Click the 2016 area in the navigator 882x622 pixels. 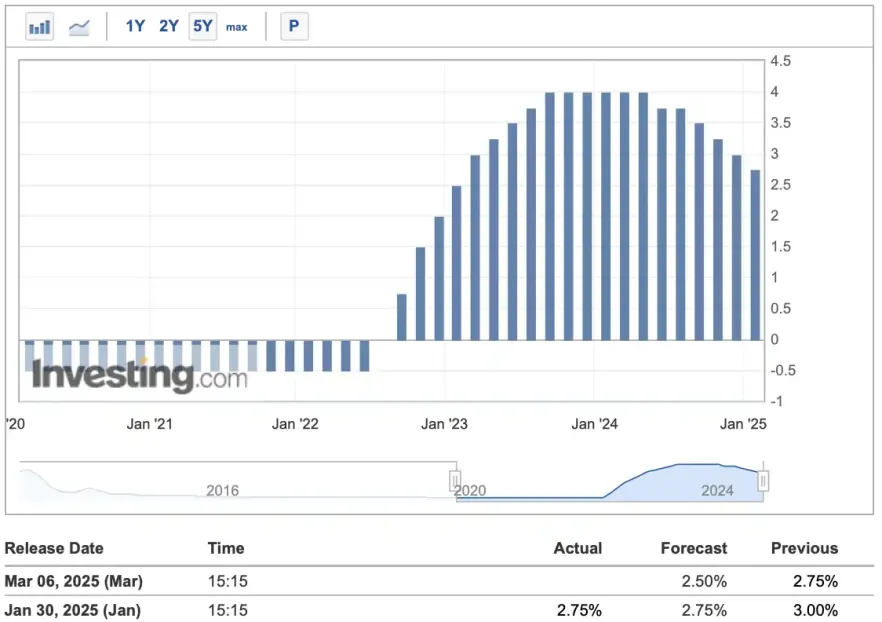click(222, 490)
